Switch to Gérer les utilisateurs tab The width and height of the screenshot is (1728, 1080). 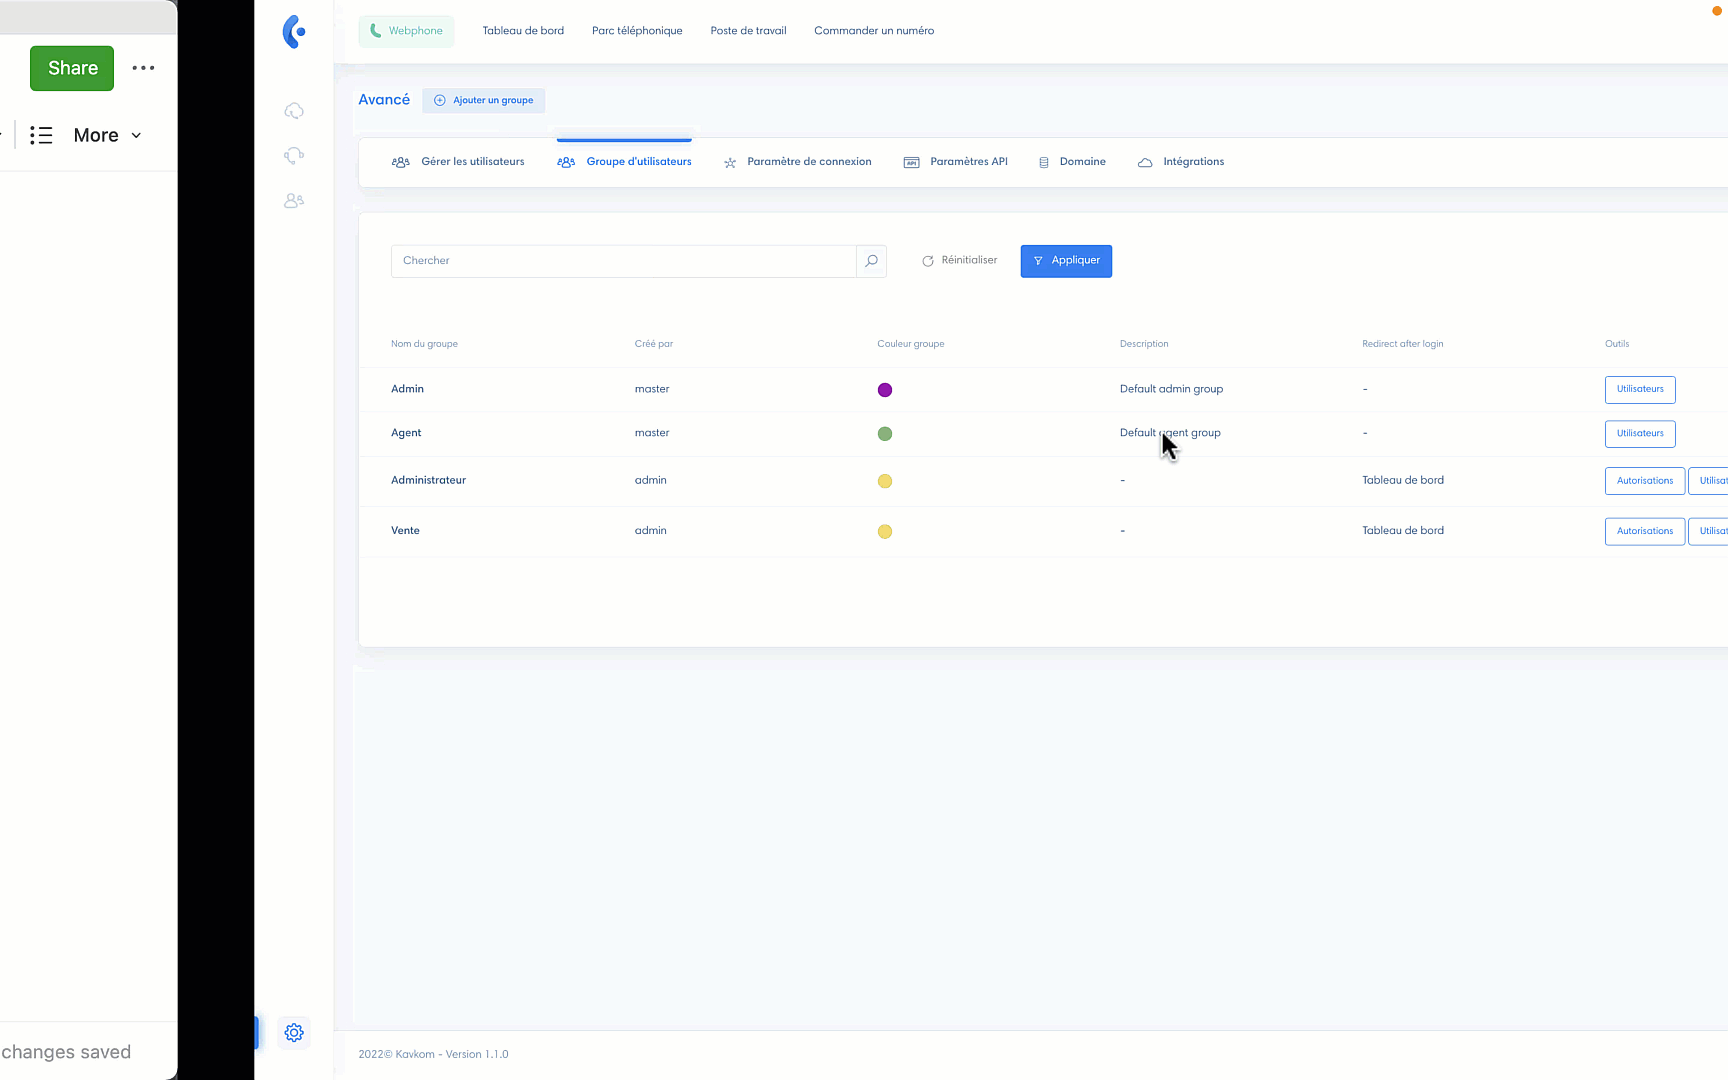point(458,162)
